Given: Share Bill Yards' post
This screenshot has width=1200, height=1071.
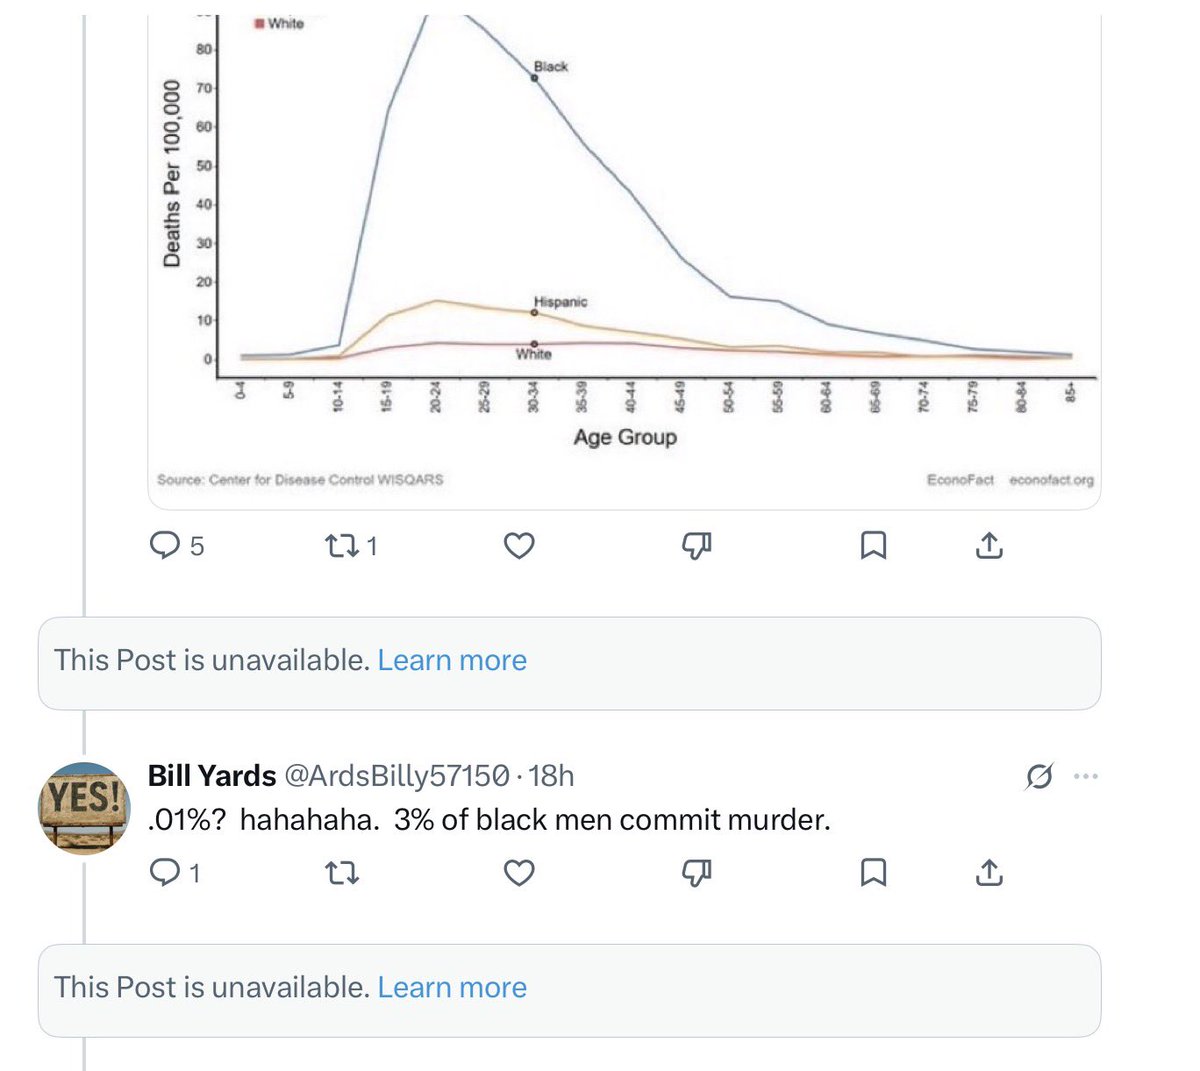Looking at the screenshot, I should (989, 873).
